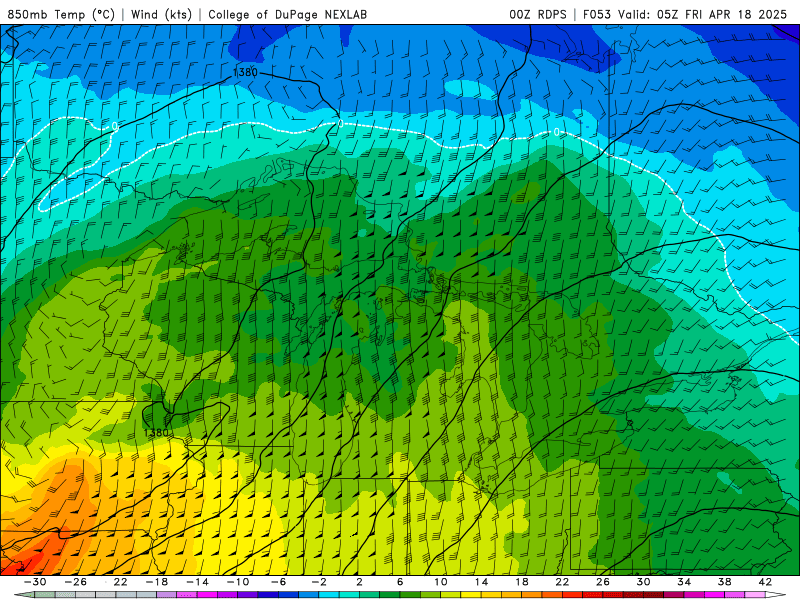
Task: Click the "-10" color scale label
Action: [x=238, y=582]
